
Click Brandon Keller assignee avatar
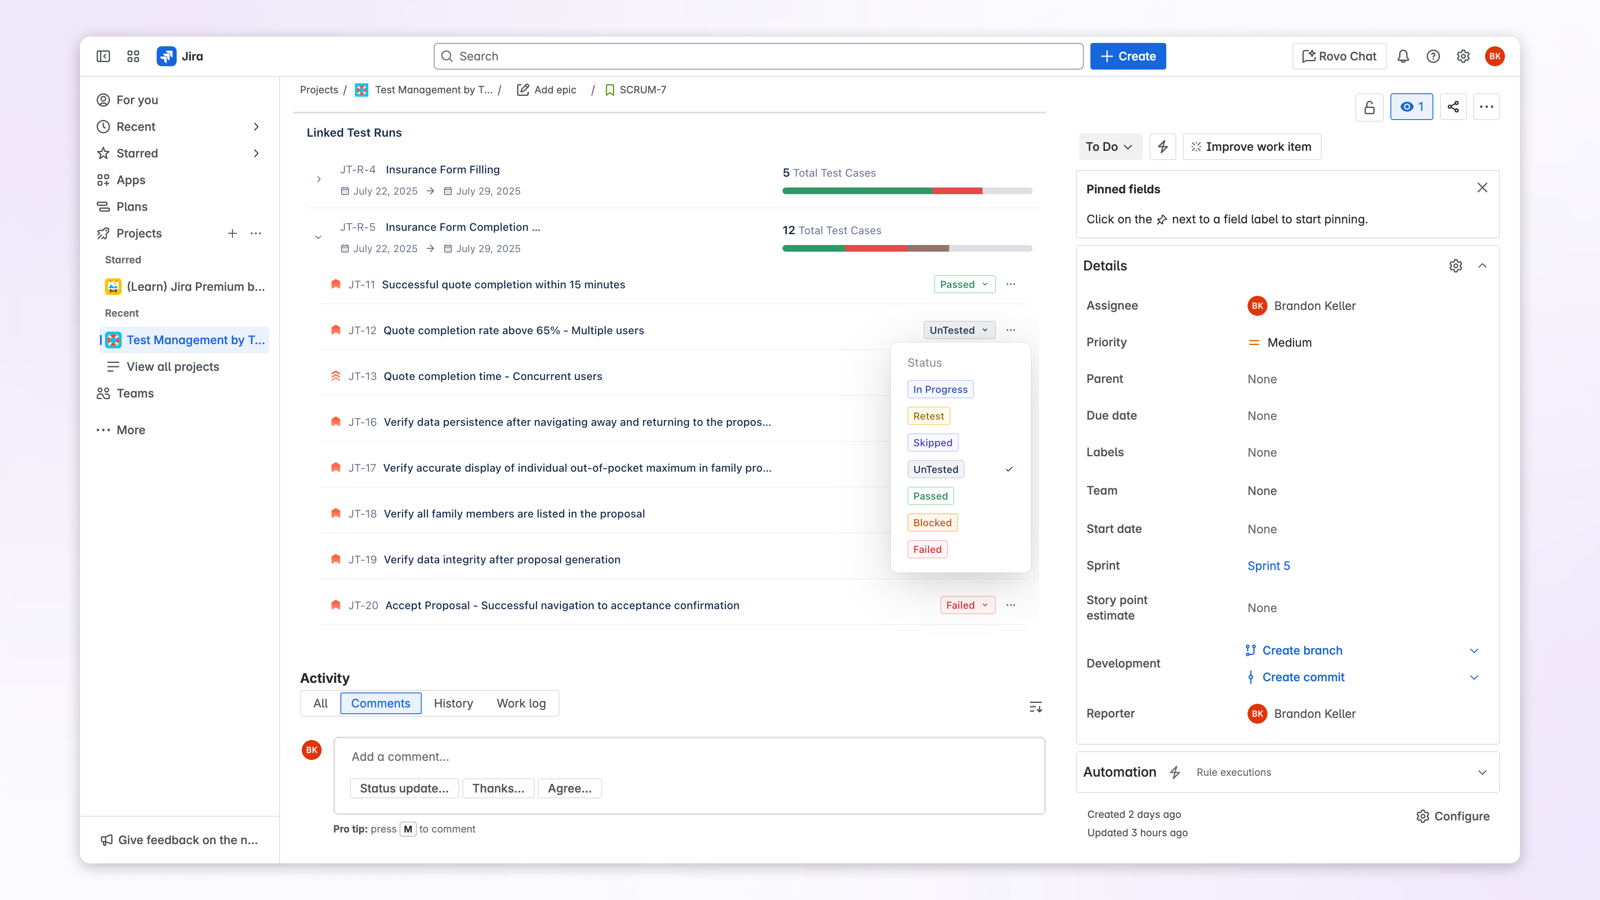click(1257, 306)
